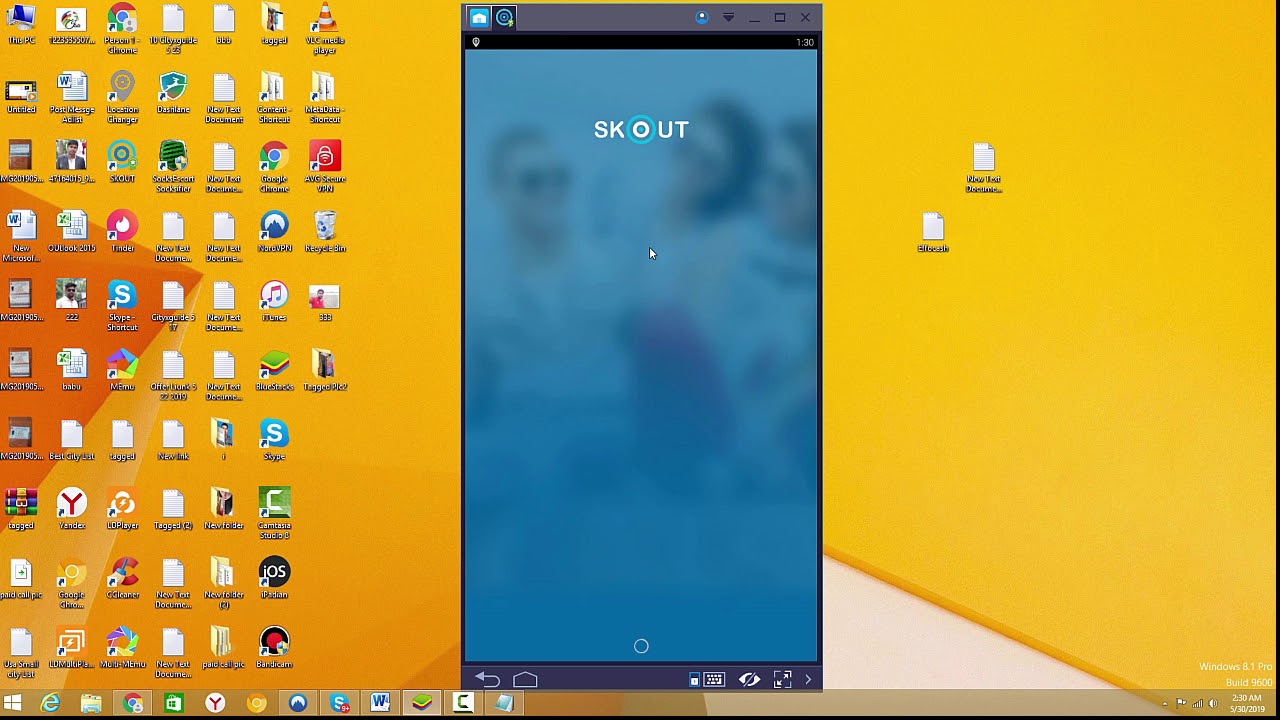
Task: Select the Bandicam desktop shortcut
Action: coord(274,647)
